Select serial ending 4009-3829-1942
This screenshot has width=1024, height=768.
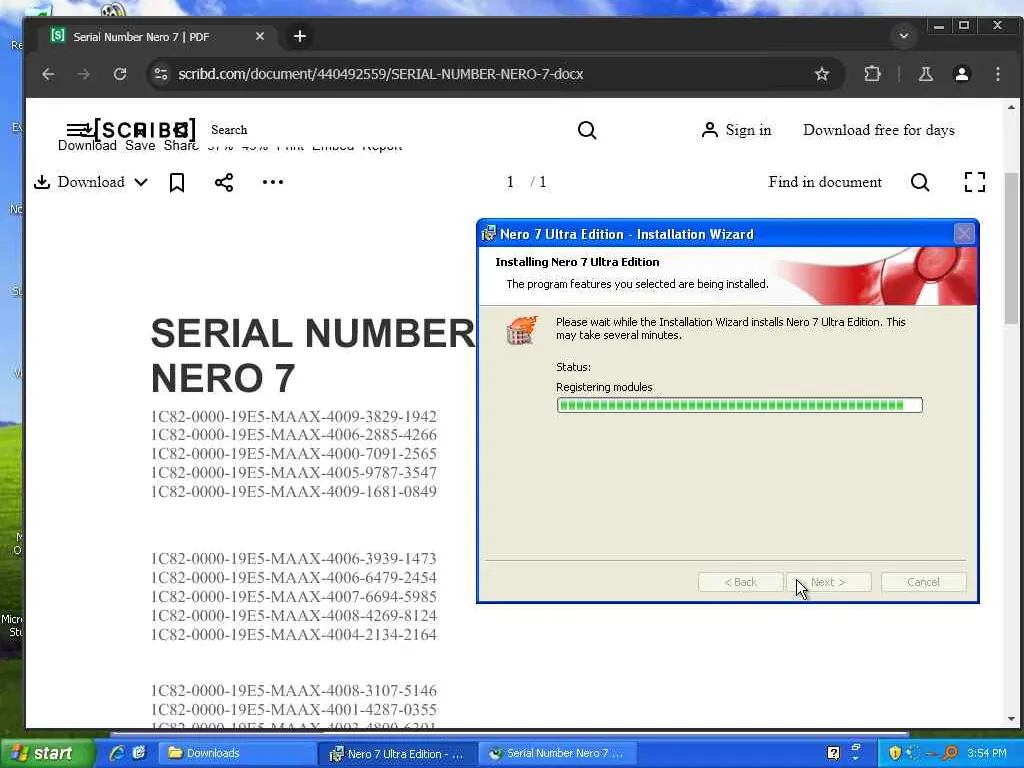coord(294,417)
